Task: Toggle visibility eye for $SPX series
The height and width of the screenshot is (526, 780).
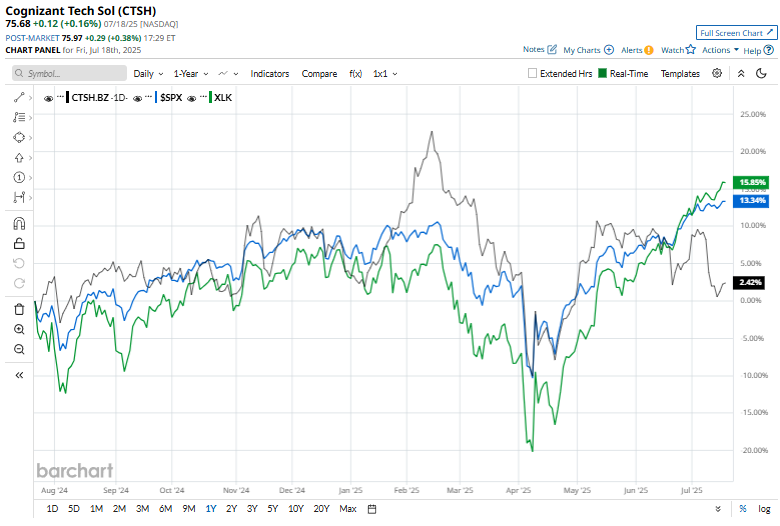Action: 138,98
